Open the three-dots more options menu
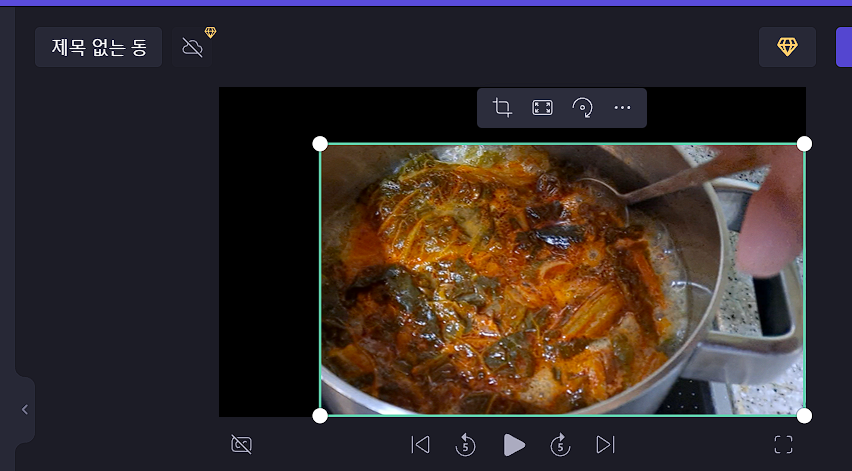The height and width of the screenshot is (471, 852). click(x=622, y=108)
